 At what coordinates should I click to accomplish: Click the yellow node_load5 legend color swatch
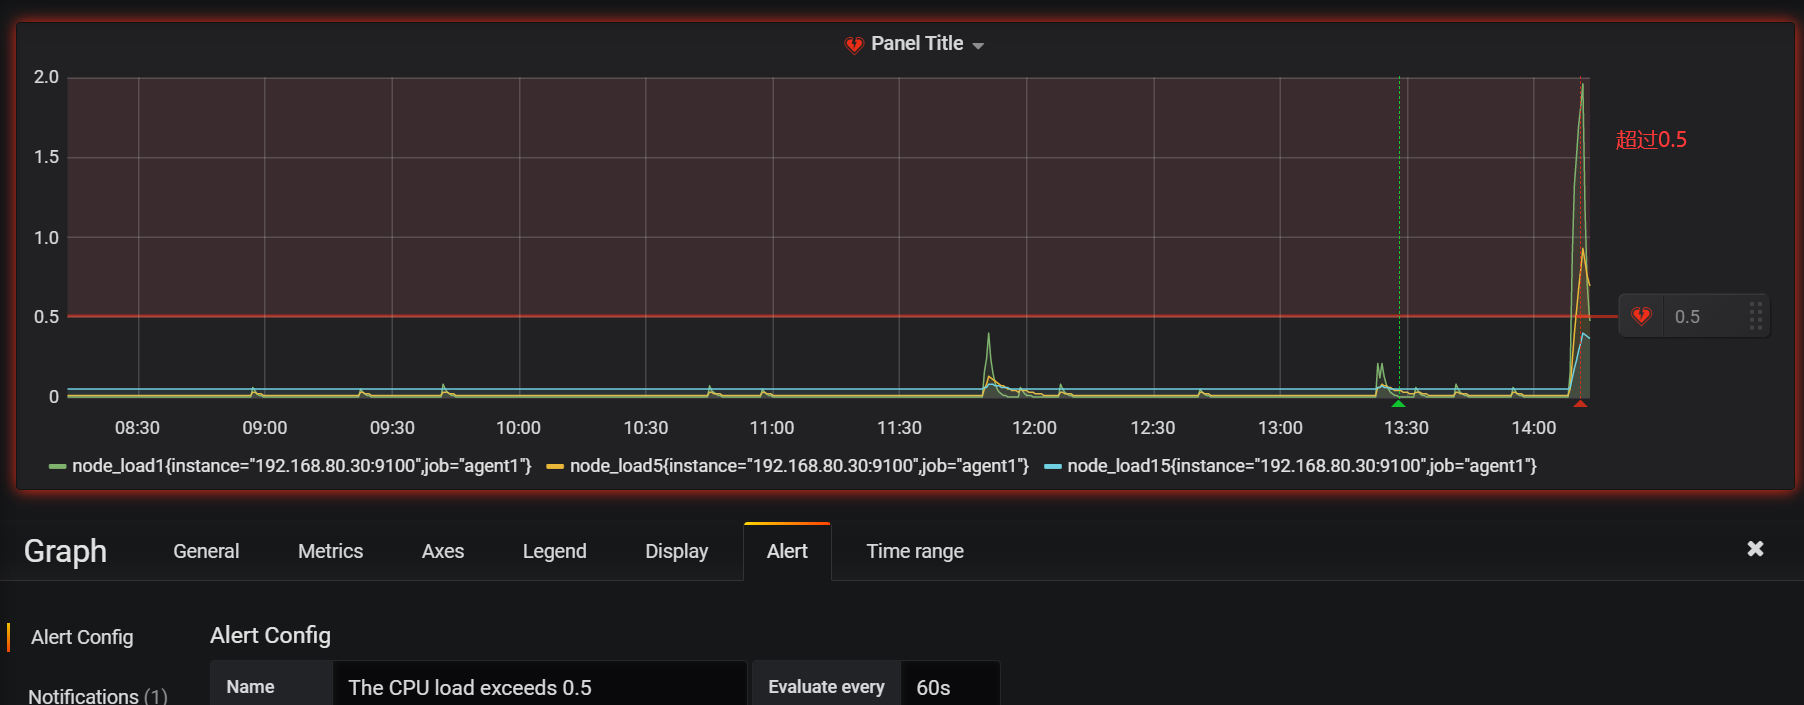click(555, 467)
